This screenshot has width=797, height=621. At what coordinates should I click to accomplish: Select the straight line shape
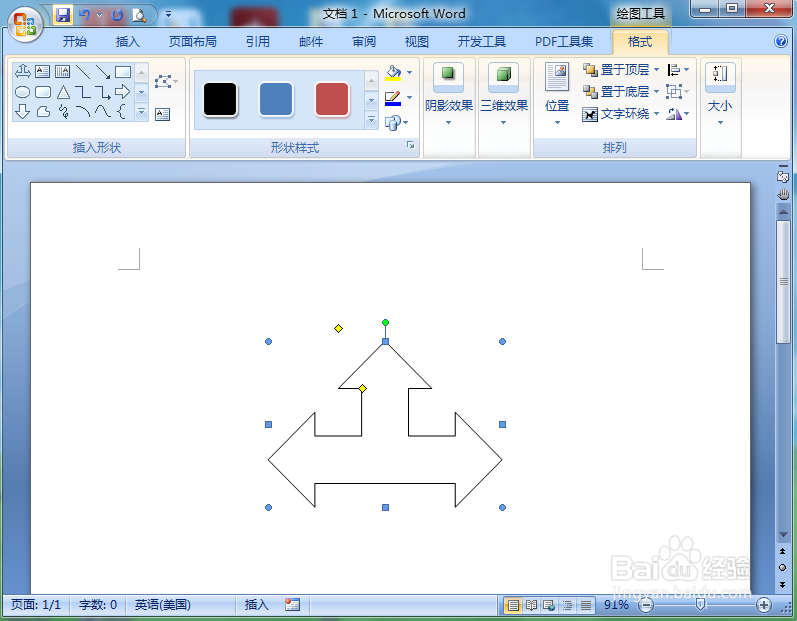(x=82, y=72)
